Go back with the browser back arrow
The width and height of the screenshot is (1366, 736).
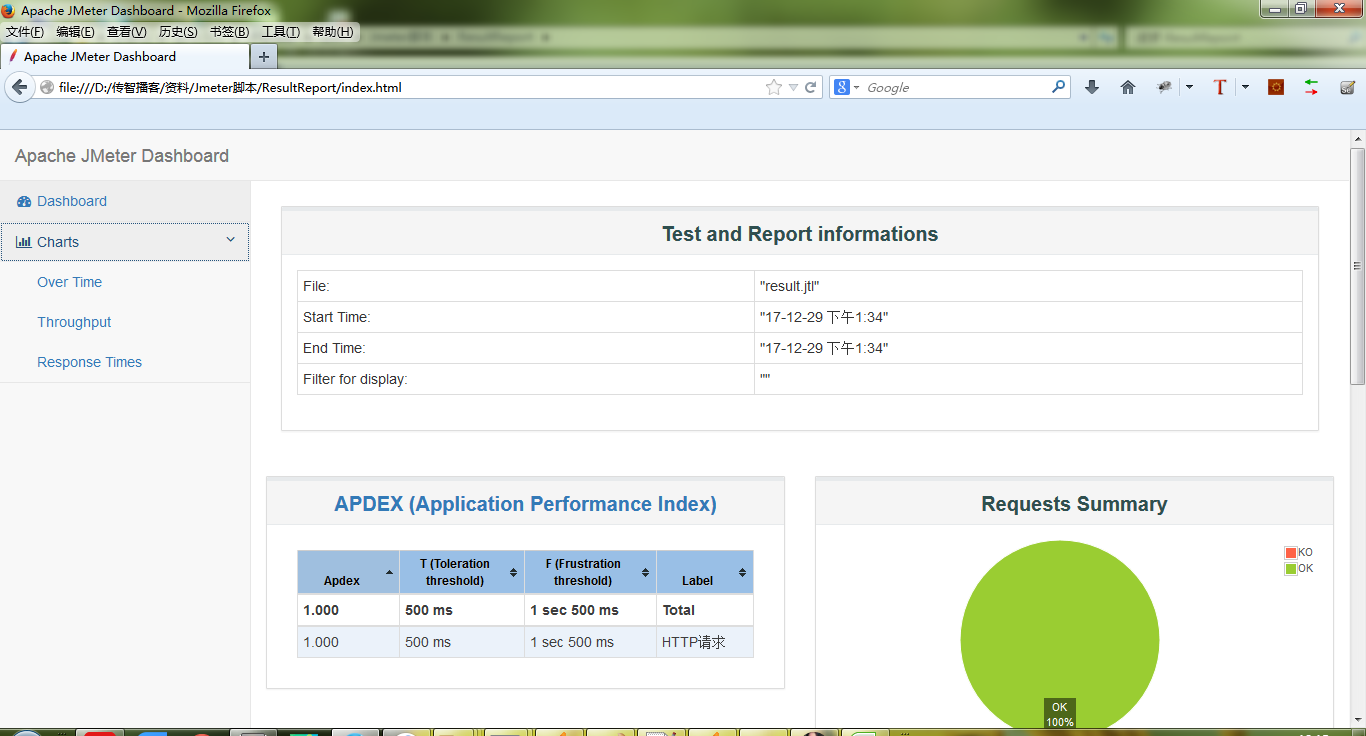click(19, 87)
